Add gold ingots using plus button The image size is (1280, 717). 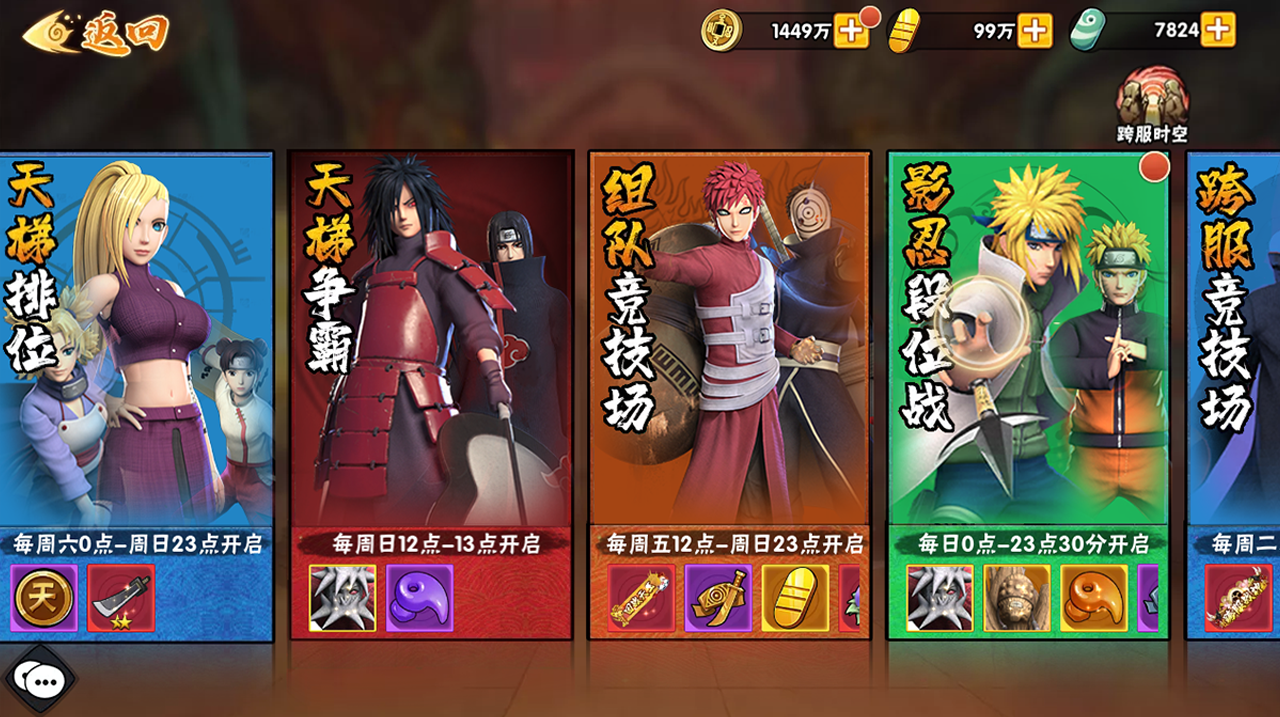tap(1035, 30)
